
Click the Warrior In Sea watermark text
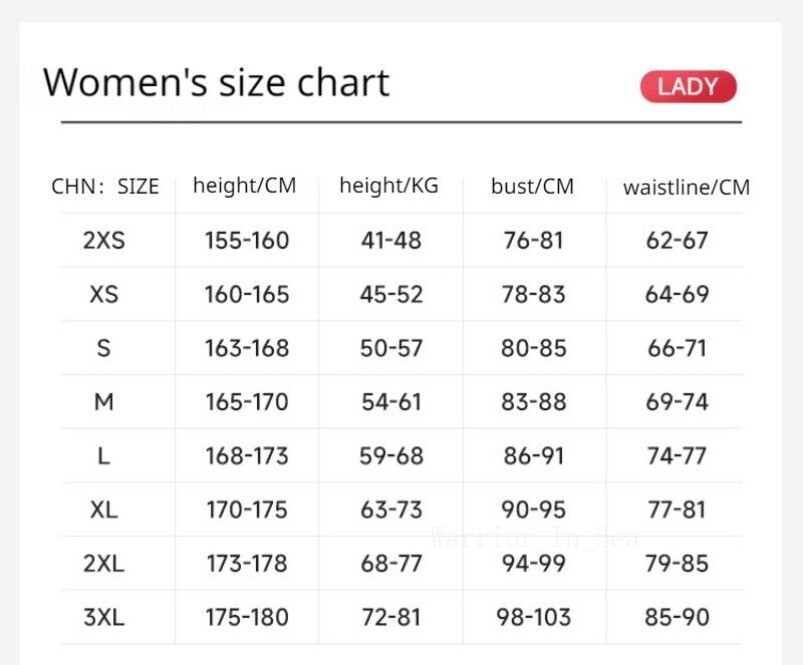(535, 538)
